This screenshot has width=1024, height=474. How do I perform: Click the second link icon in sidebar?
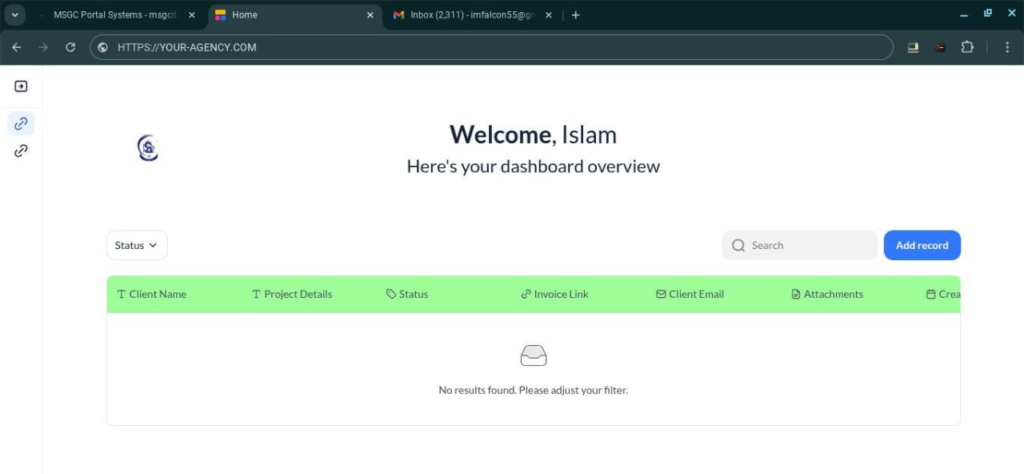20,151
